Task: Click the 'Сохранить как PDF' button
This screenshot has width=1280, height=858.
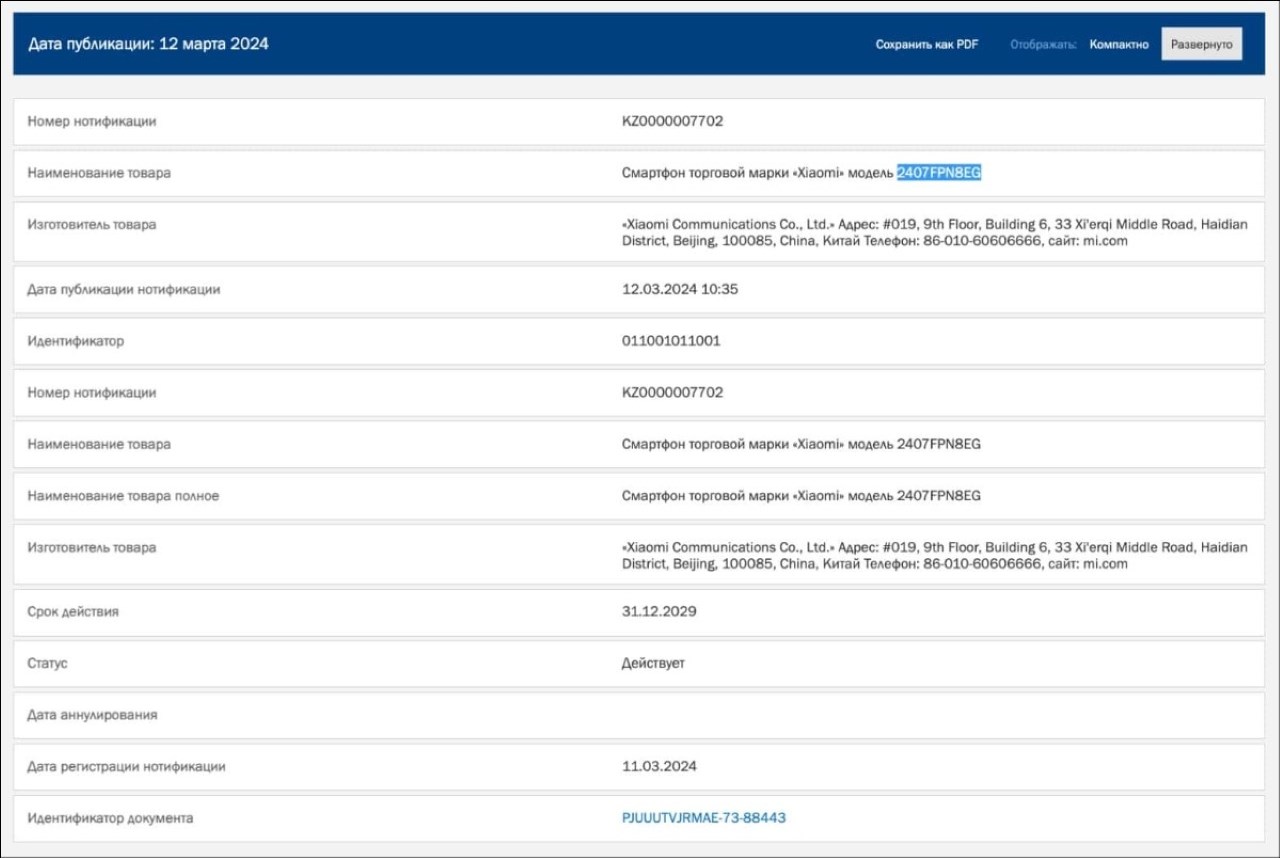Action: click(926, 44)
